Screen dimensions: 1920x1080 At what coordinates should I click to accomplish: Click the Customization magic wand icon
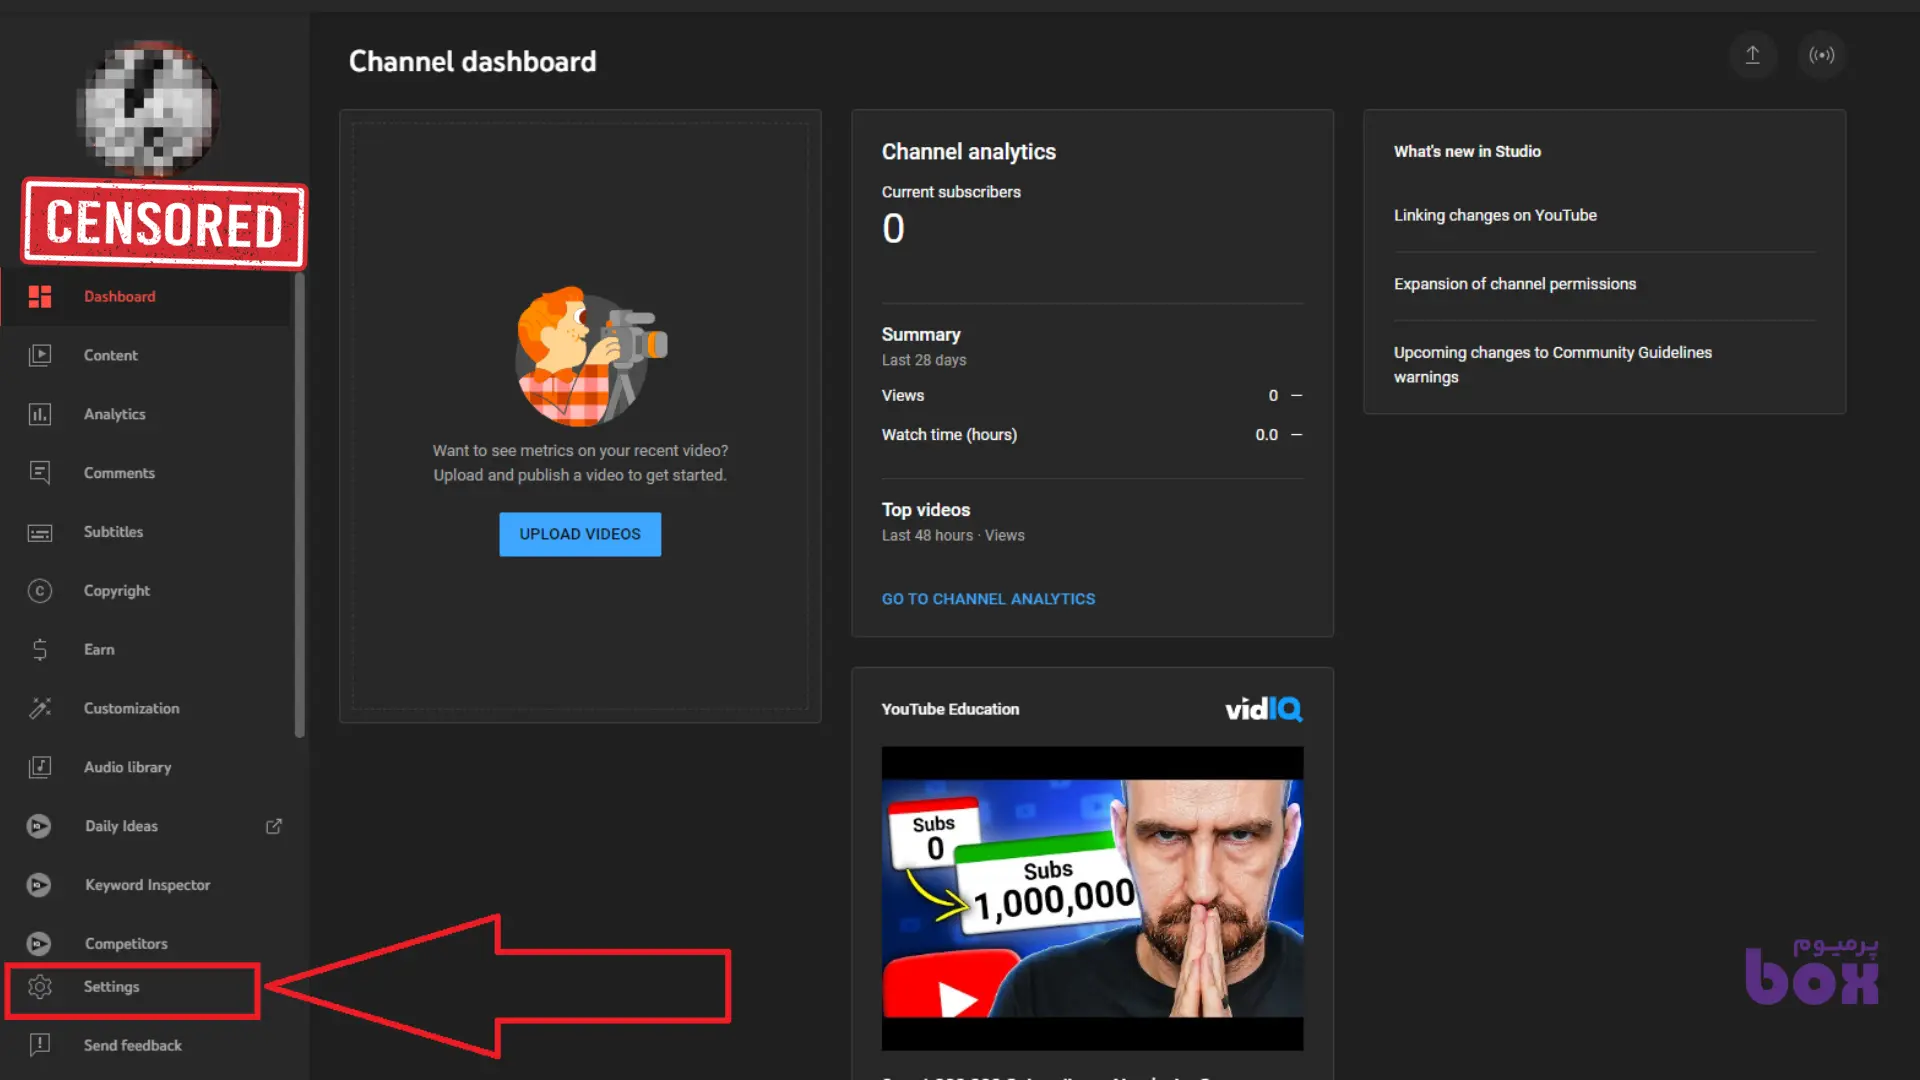click(x=40, y=708)
